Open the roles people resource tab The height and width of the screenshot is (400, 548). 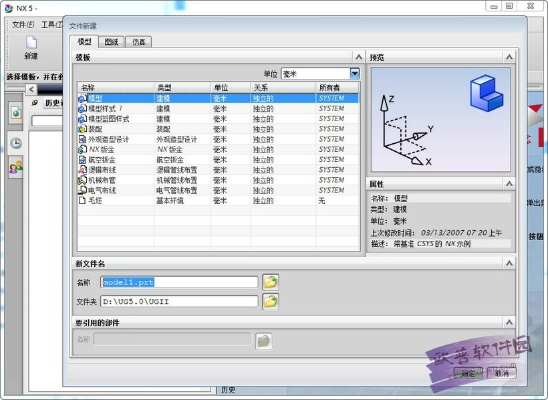click(x=16, y=168)
